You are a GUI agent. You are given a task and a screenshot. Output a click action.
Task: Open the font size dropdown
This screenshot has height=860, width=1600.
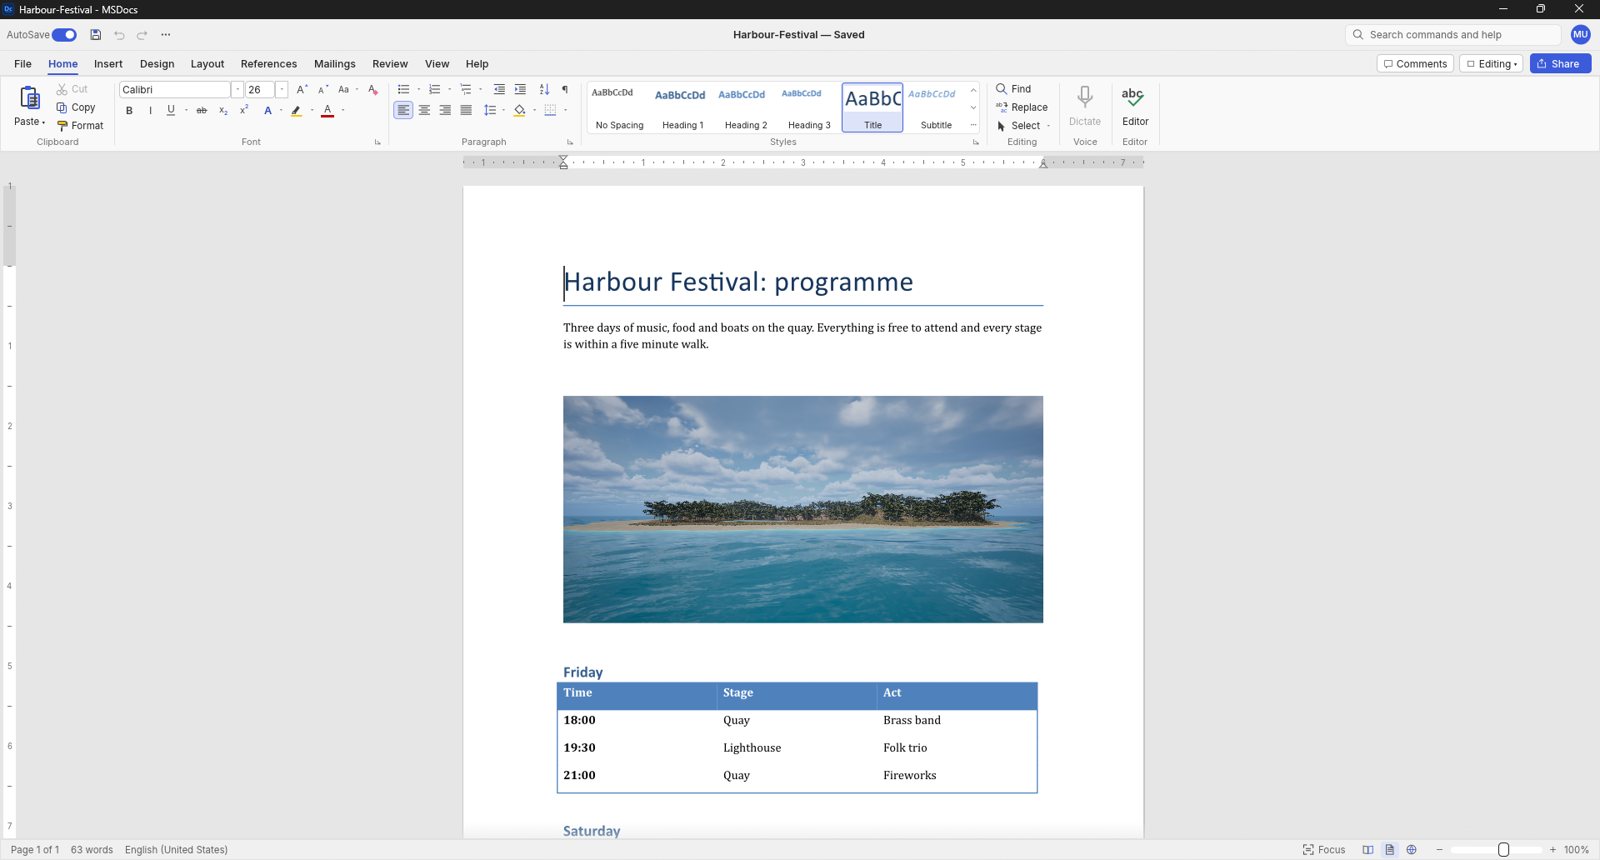pyautogui.click(x=282, y=90)
